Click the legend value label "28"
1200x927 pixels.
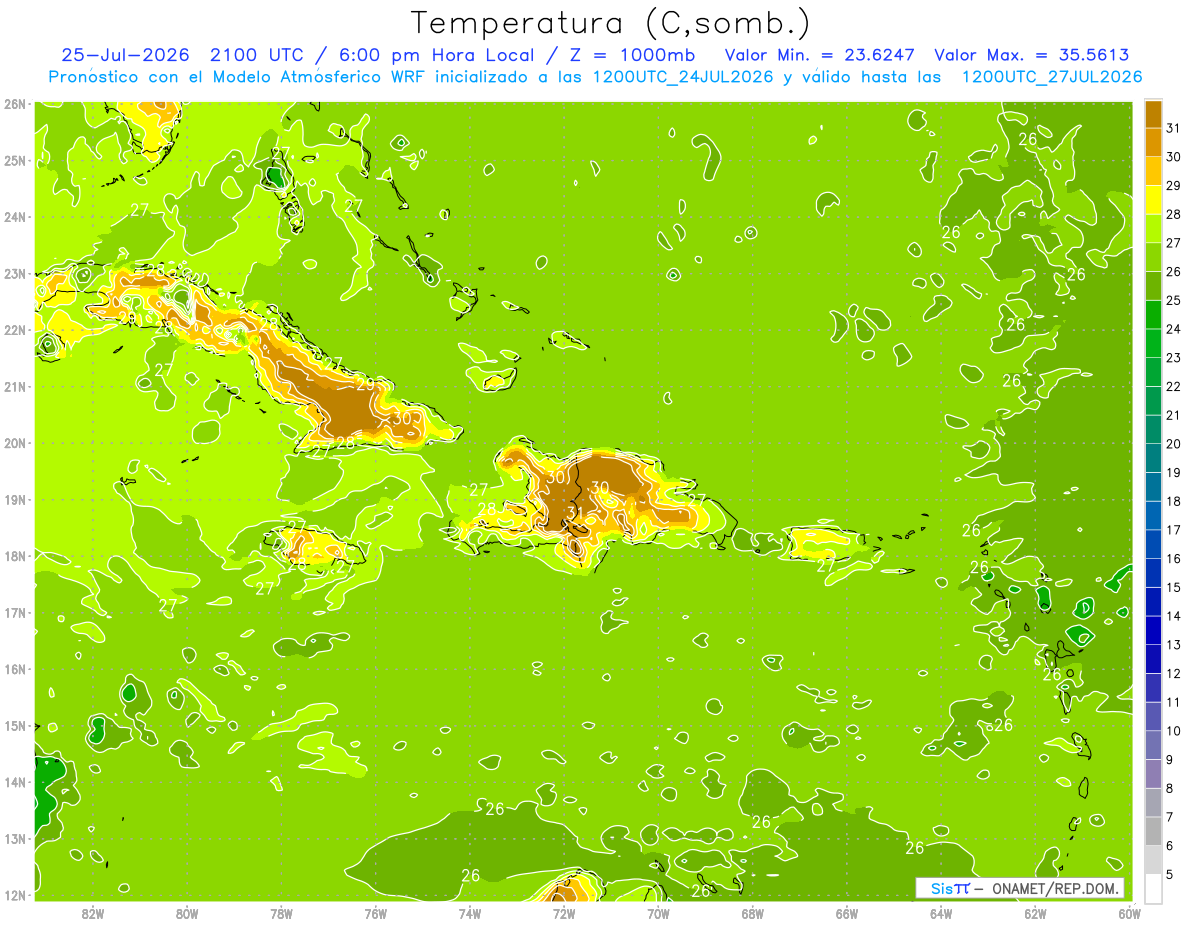coord(1173,214)
